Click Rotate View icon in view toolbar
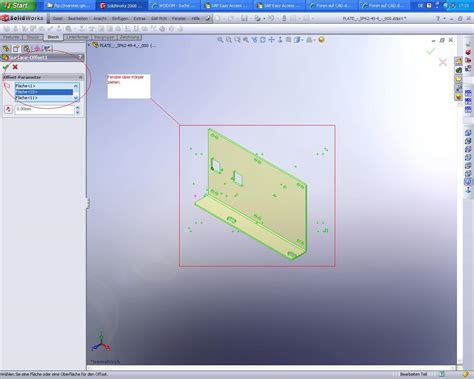The width and height of the screenshot is (474, 379). click(263, 40)
